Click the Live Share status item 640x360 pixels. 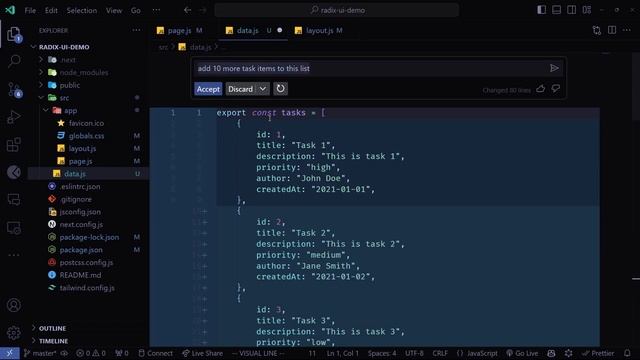tap(202, 353)
